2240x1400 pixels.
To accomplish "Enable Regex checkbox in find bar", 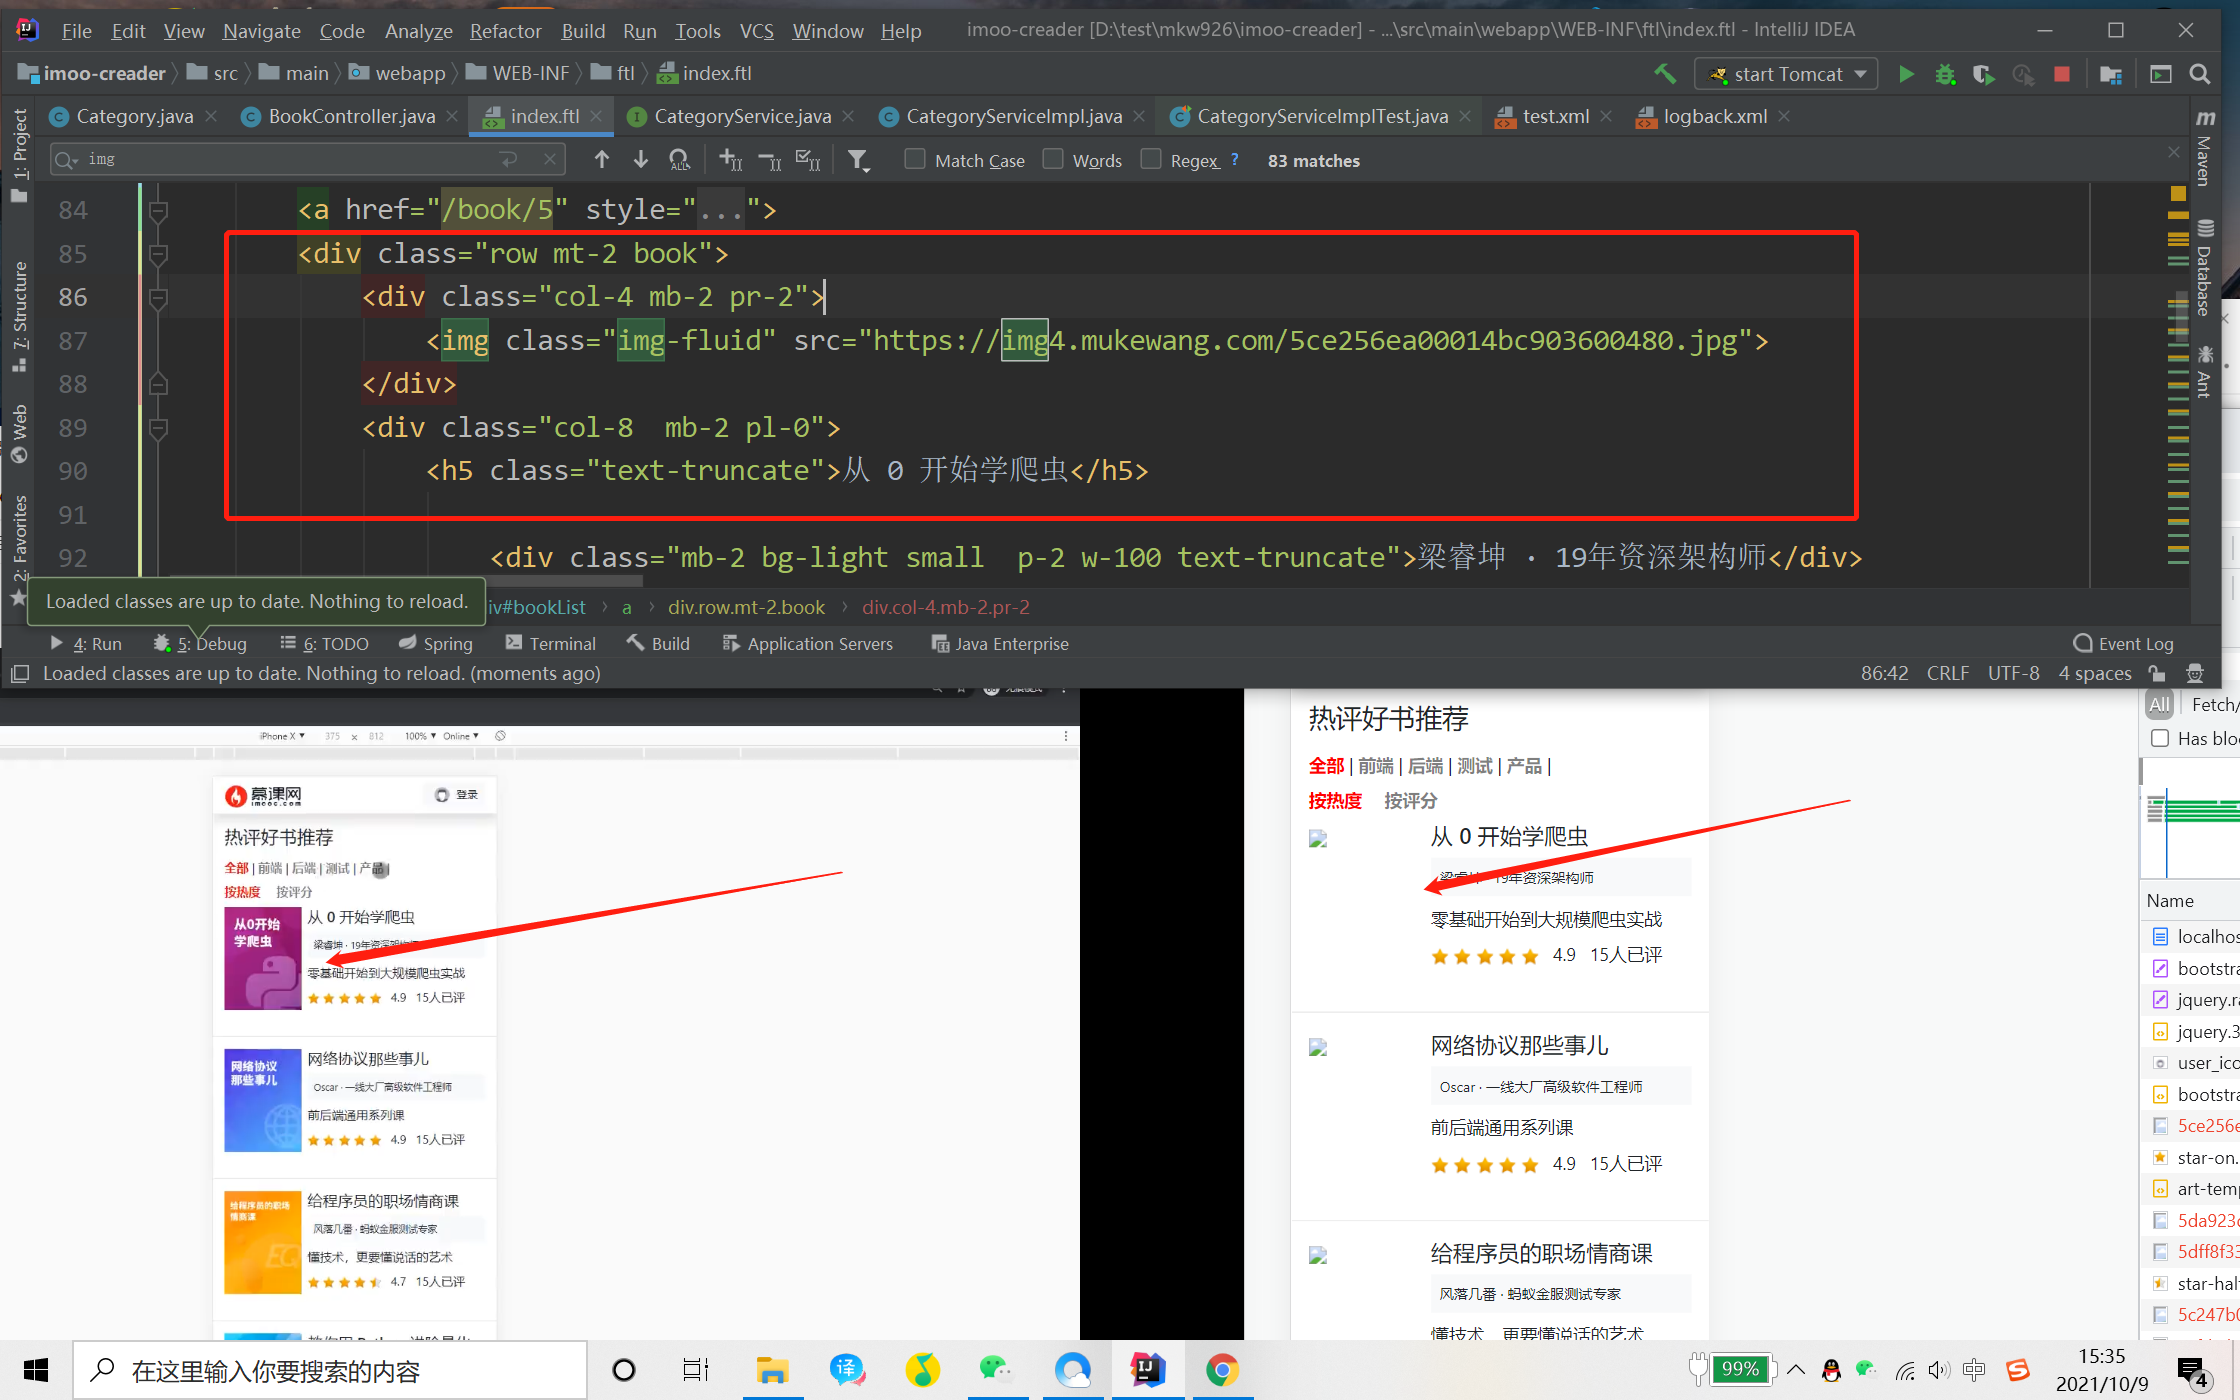I will pyautogui.click(x=1150, y=159).
